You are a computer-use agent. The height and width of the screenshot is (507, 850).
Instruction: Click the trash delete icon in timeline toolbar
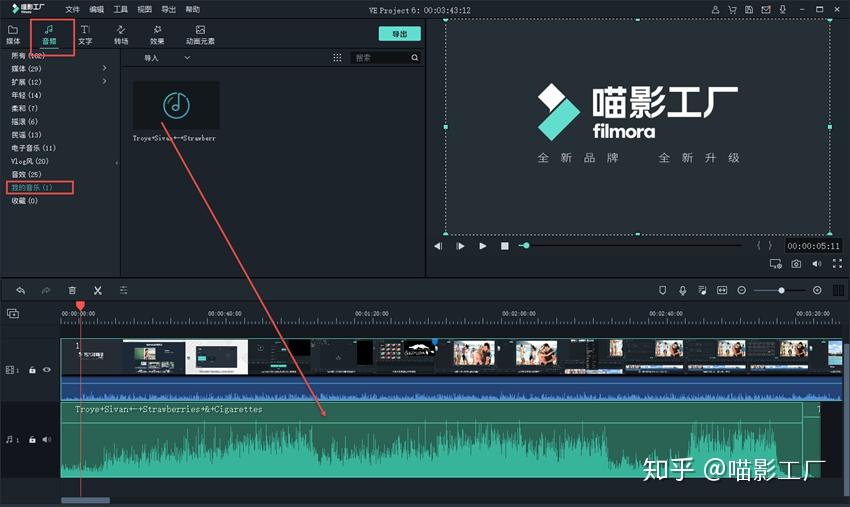click(x=72, y=291)
